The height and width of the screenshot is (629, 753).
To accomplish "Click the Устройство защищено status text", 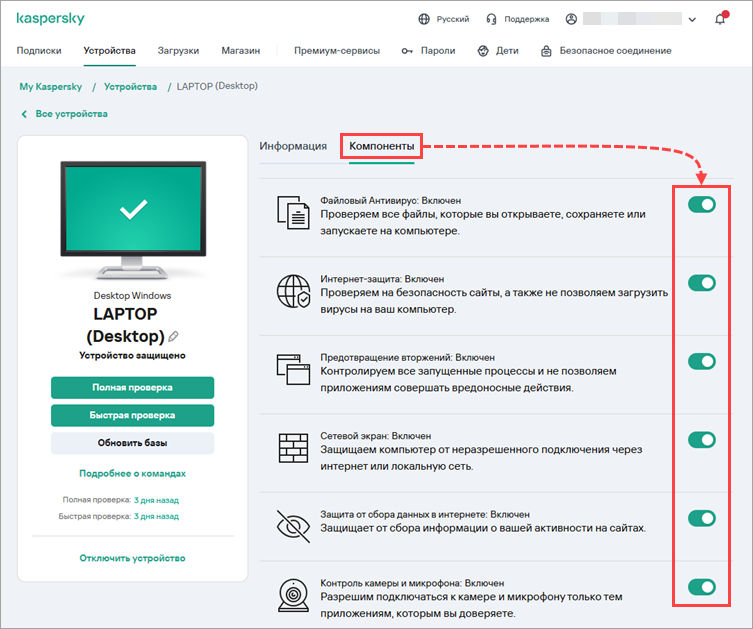I will click(x=133, y=355).
